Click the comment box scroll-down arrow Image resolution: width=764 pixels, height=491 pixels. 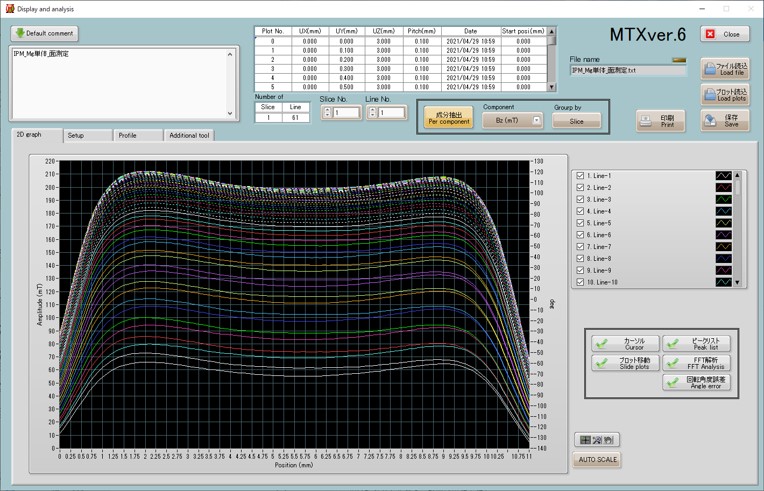tap(230, 113)
